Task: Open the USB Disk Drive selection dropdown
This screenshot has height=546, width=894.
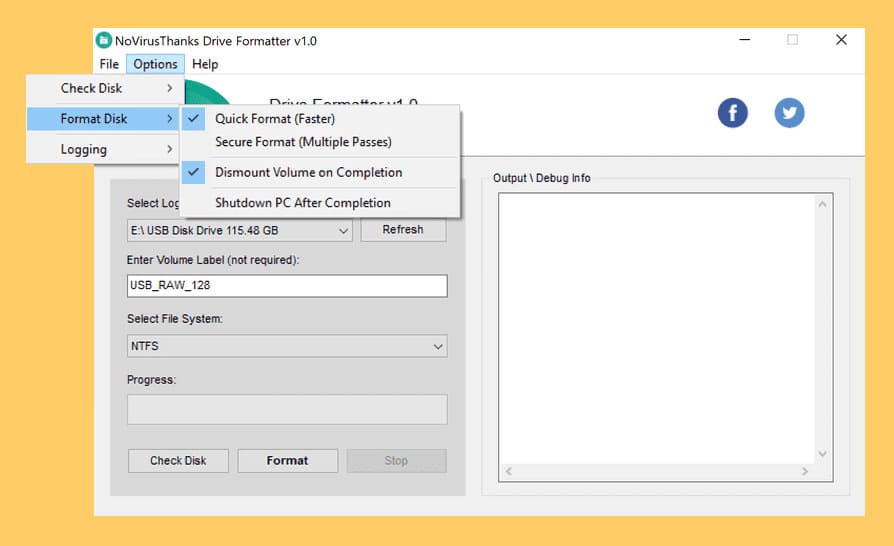Action: click(x=239, y=230)
